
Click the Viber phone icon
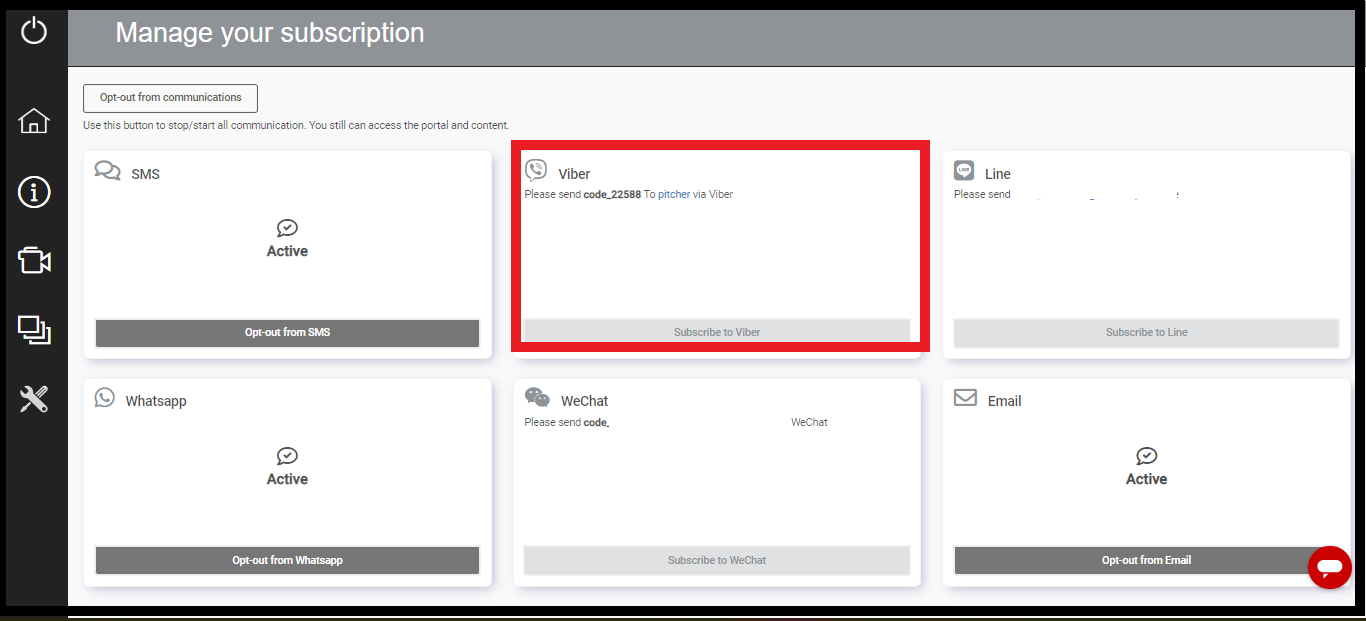(536, 170)
